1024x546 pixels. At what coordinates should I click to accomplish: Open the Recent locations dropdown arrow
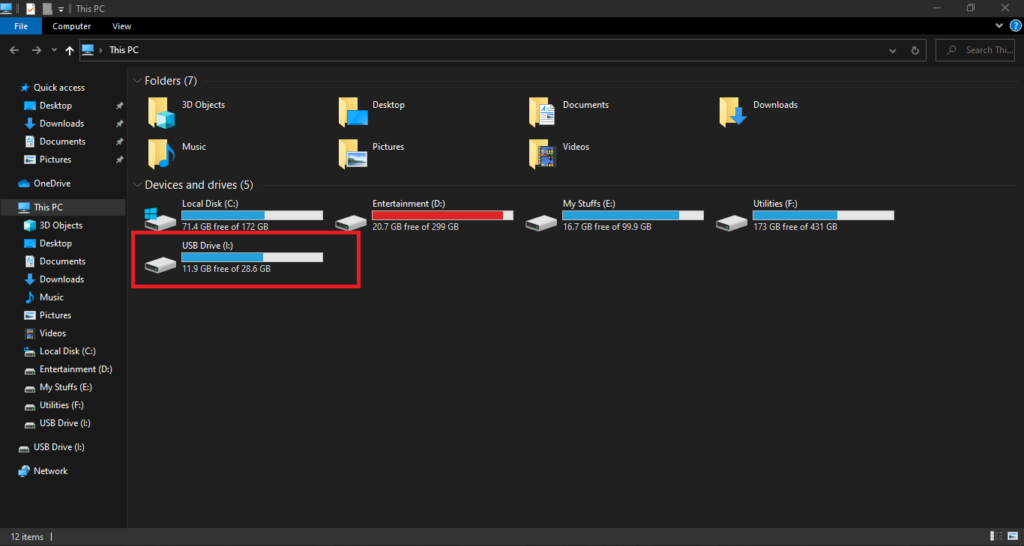[54, 50]
